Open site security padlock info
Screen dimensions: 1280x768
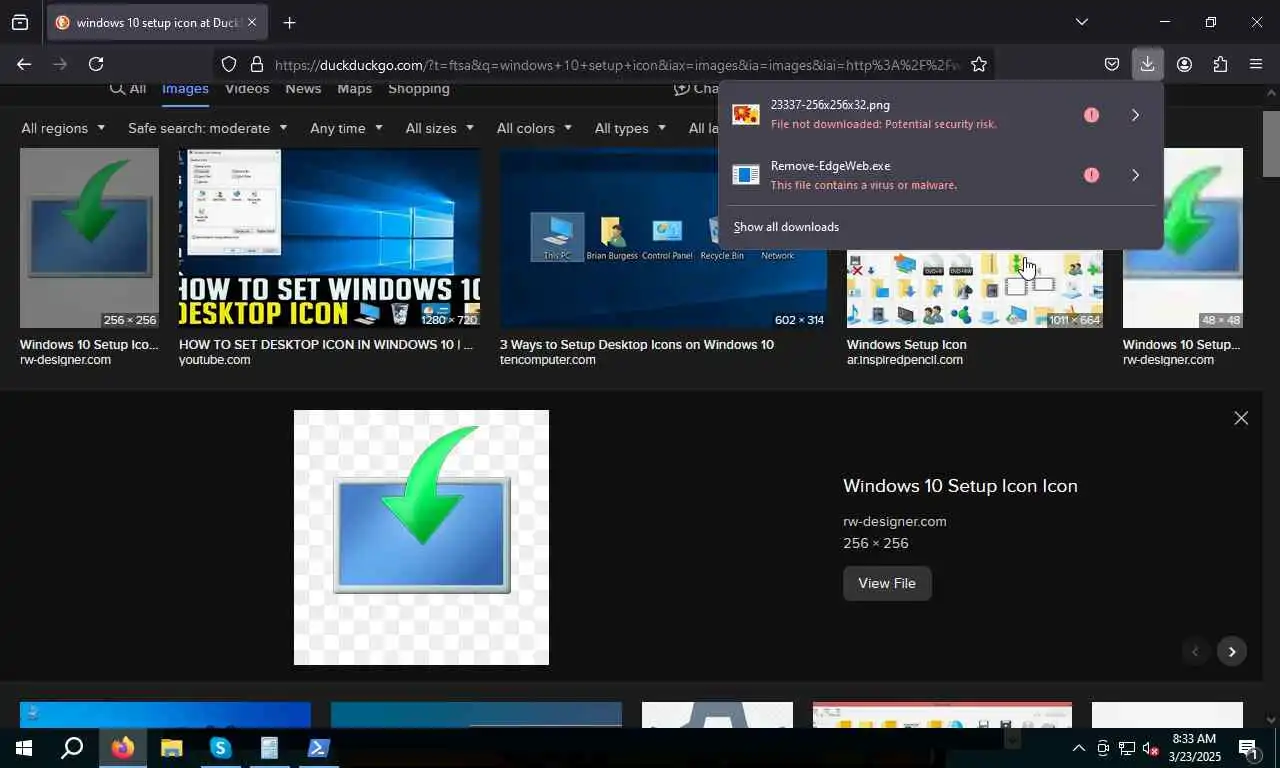tap(256, 64)
